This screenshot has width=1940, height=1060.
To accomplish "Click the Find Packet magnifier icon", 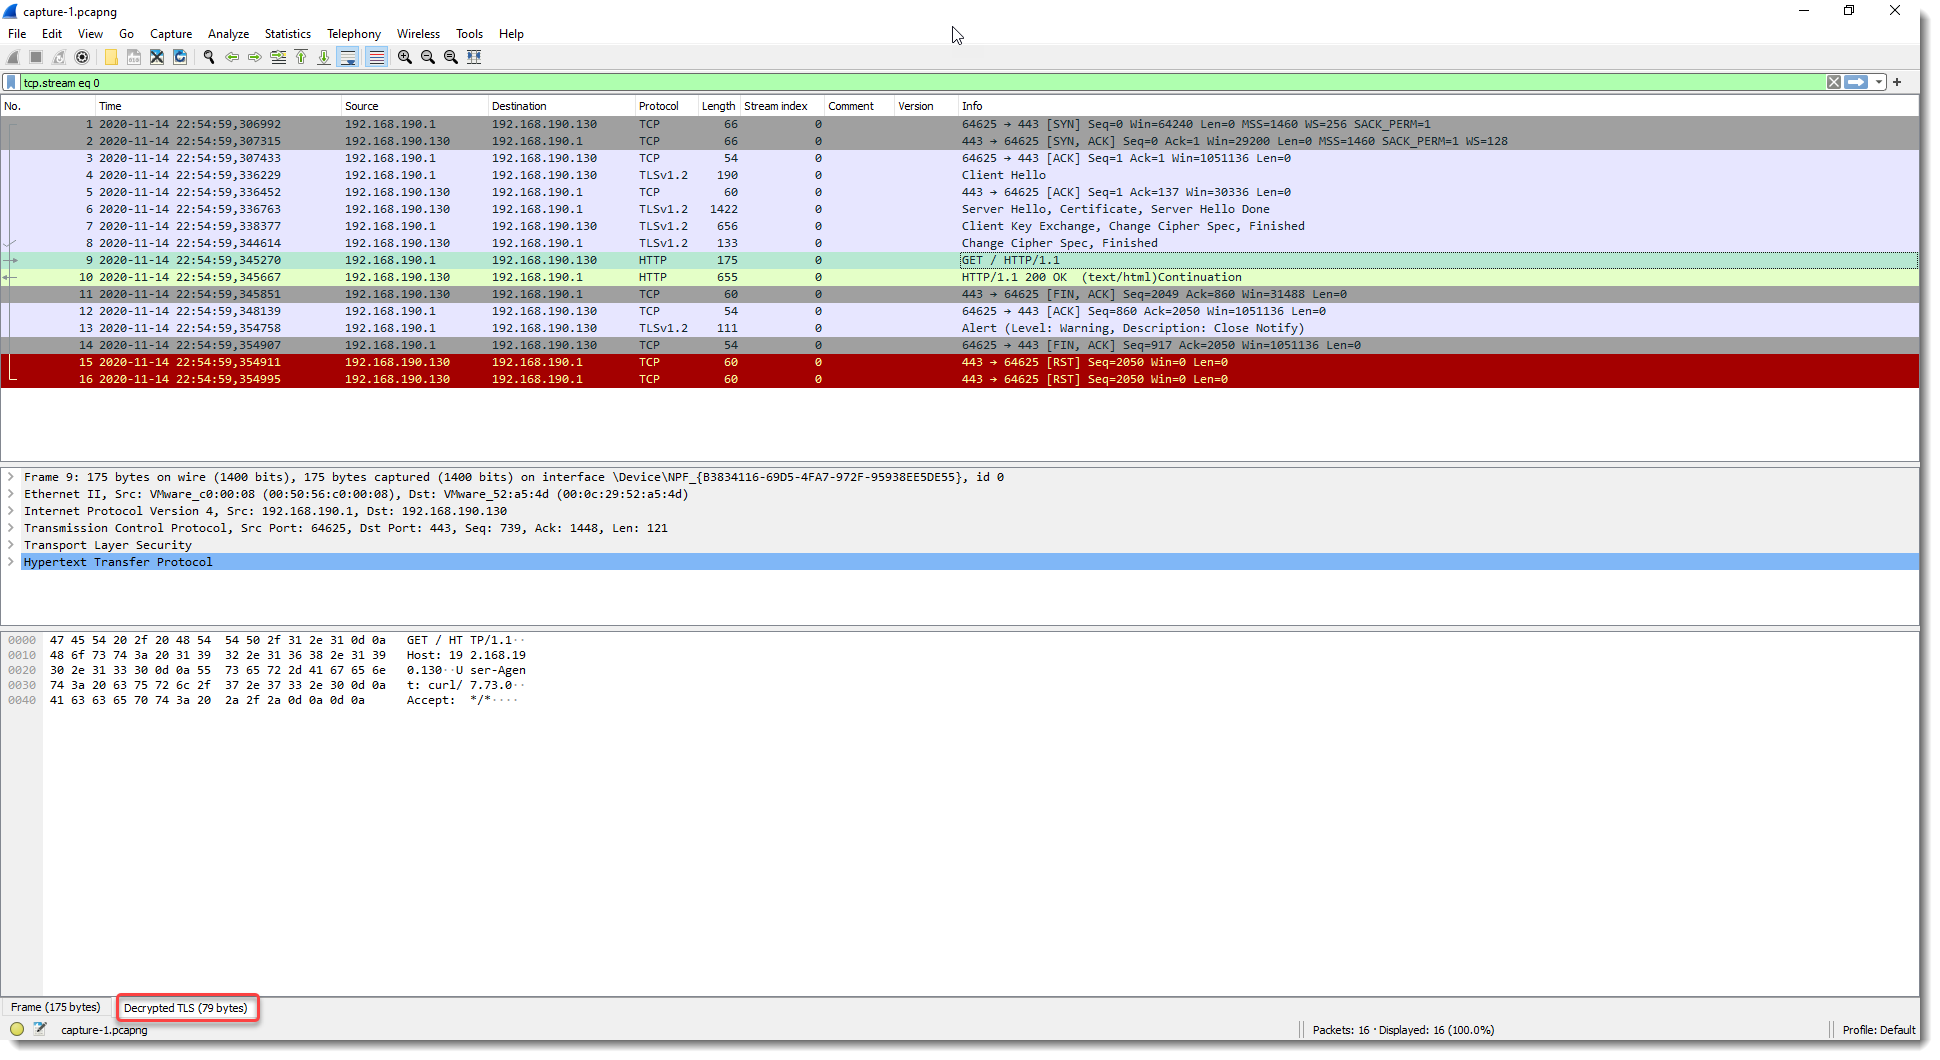I will pos(209,57).
